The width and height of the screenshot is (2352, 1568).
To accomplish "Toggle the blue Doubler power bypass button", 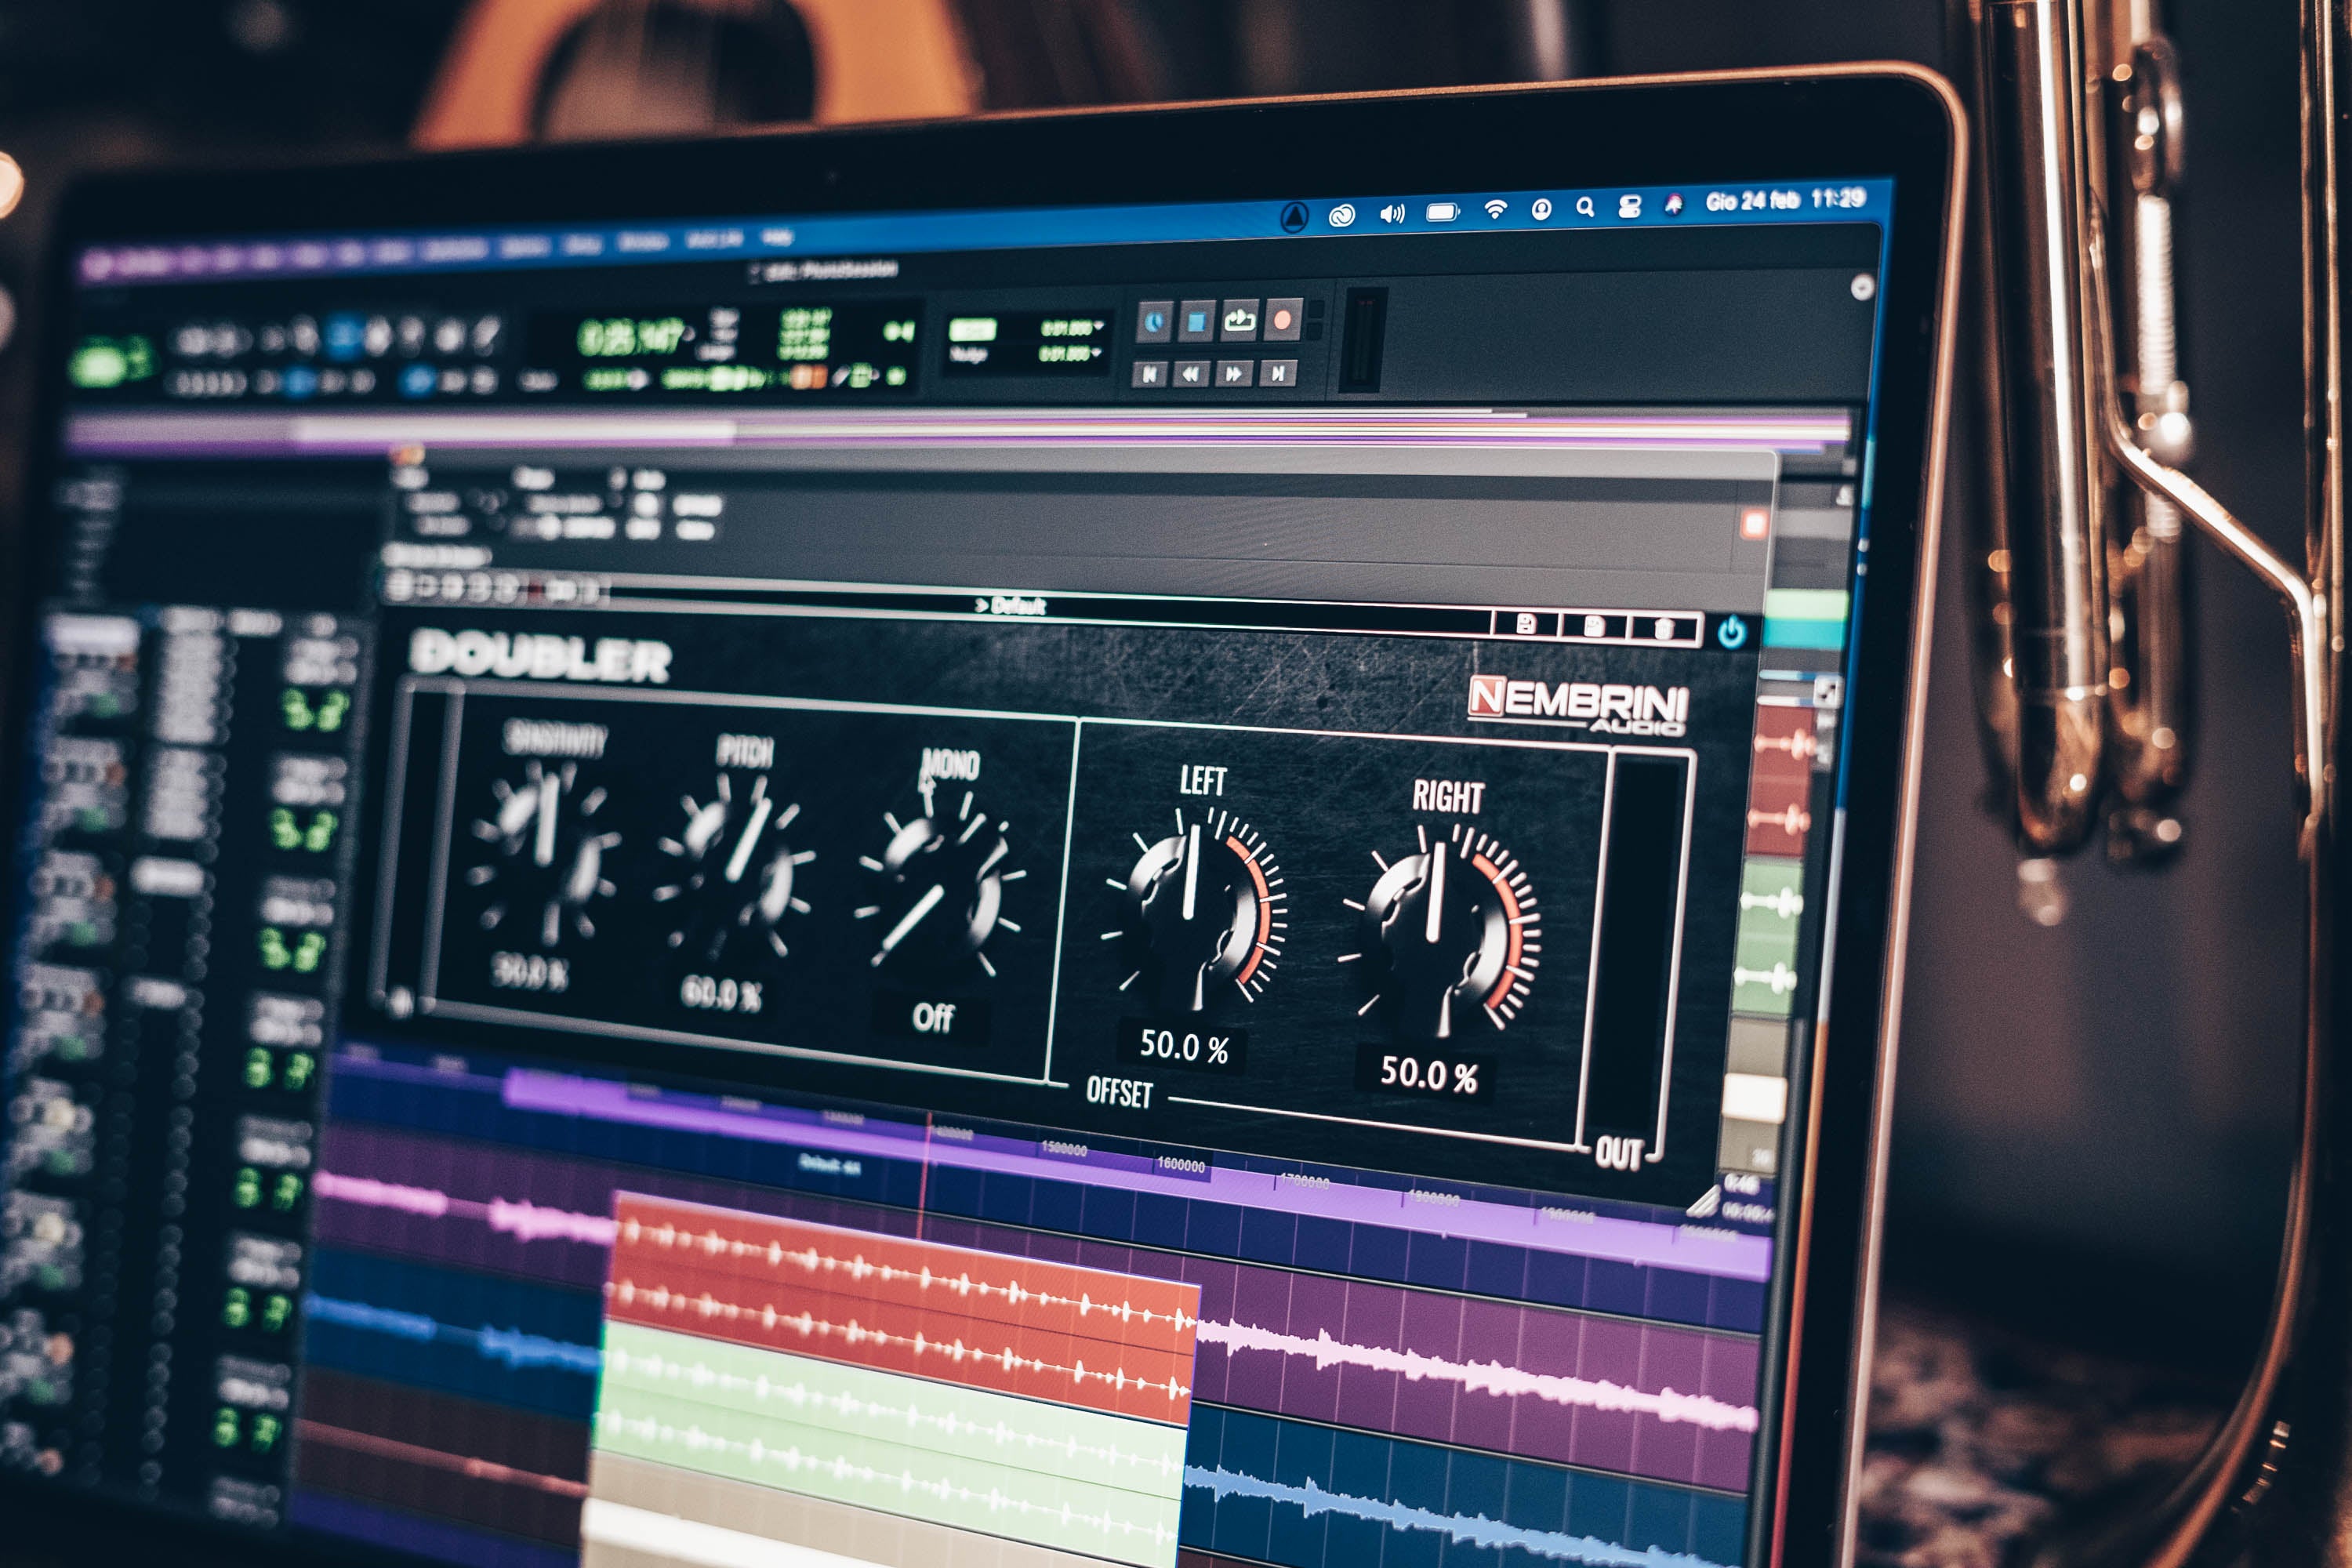I will pyautogui.click(x=1731, y=631).
